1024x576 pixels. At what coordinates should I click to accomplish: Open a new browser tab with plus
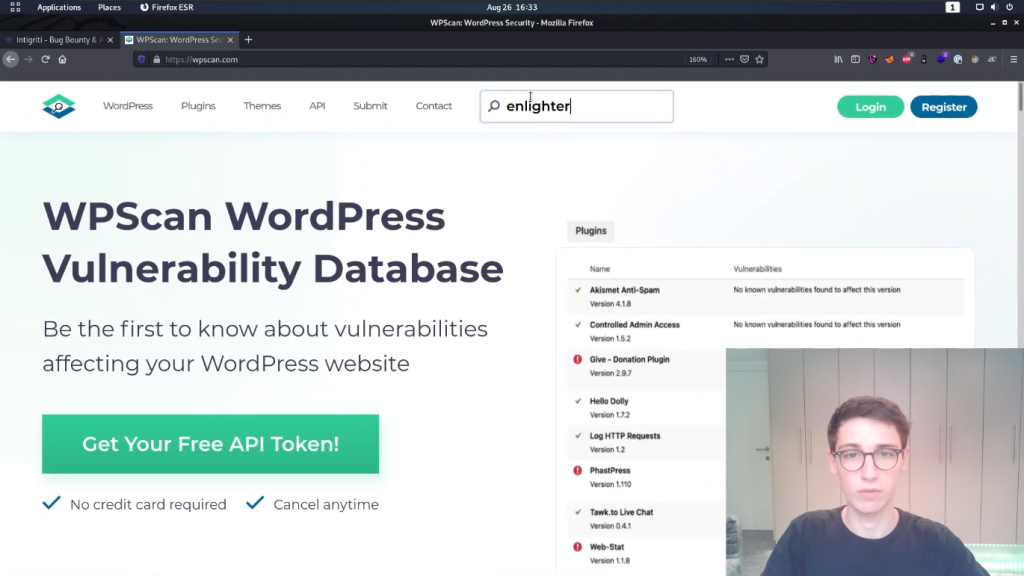[x=248, y=40]
